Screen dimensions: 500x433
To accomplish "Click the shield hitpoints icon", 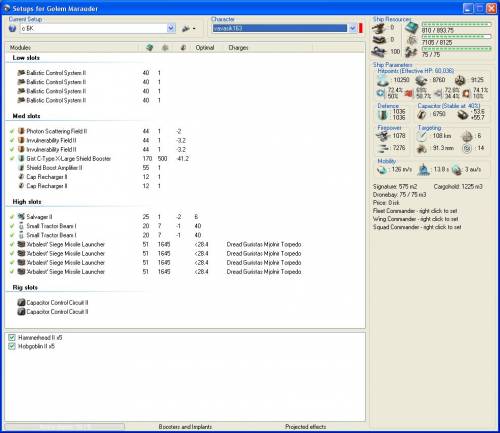I will point(383,80).
